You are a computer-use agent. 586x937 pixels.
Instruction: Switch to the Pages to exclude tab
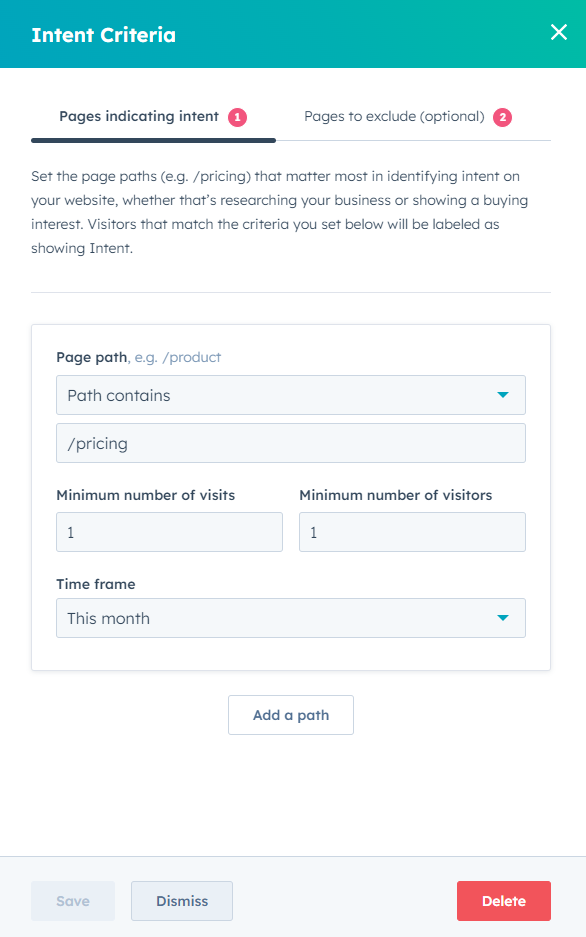395,116
